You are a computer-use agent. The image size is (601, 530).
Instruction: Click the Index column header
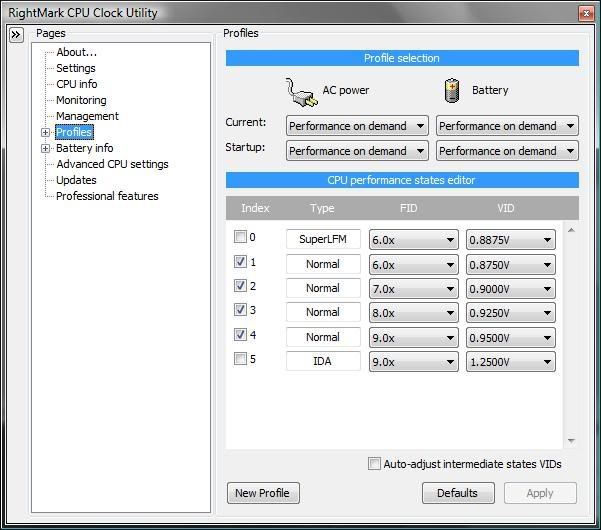(255, 208)
